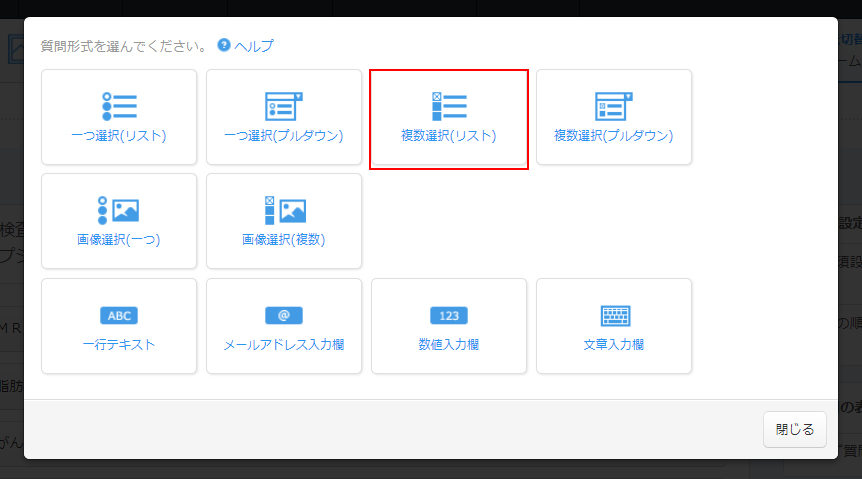Click the single-select pulldown icon
The height and width of the screenshot is (479, 862).
(284, 106)
